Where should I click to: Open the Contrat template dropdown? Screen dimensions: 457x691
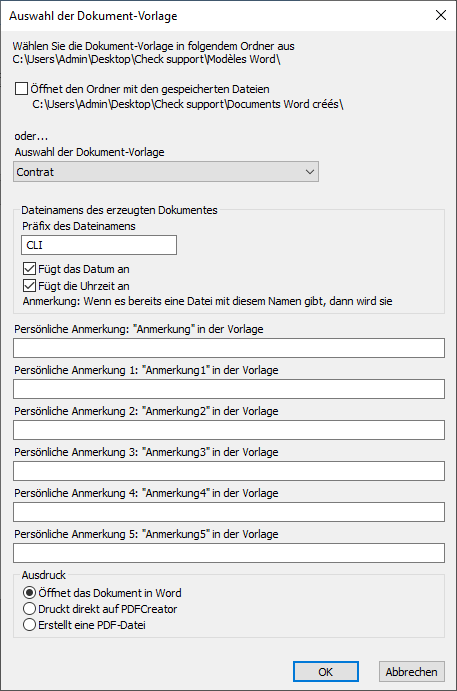pos(166,172)
